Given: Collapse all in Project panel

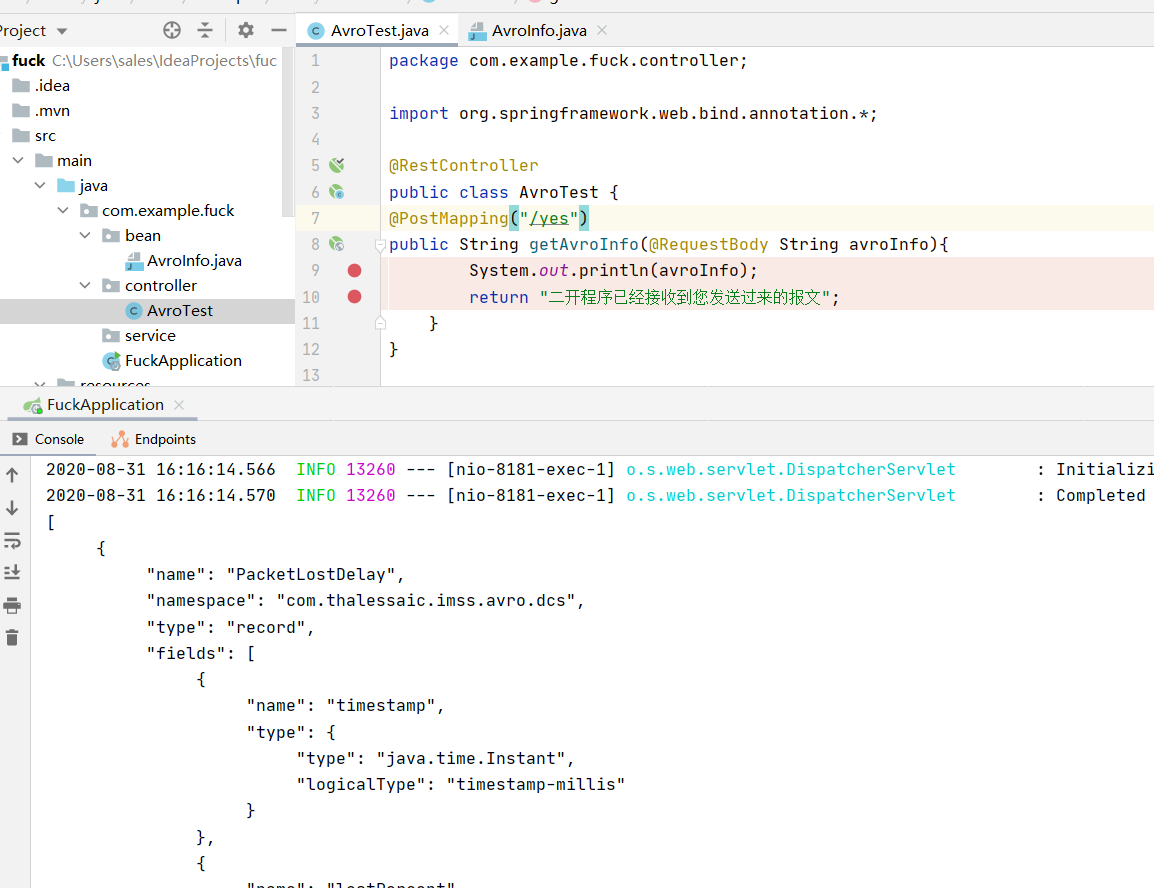Looking at the screenshot, I should click(205, 30).
